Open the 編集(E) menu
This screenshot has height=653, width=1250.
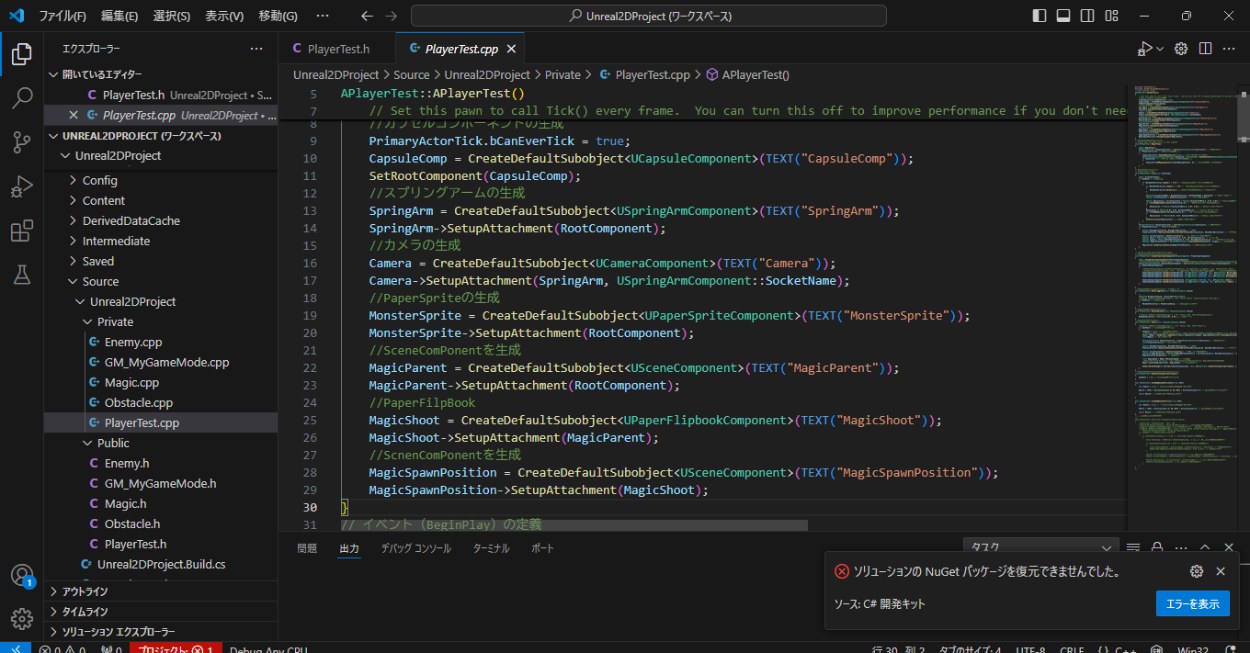tap(119, 16)
